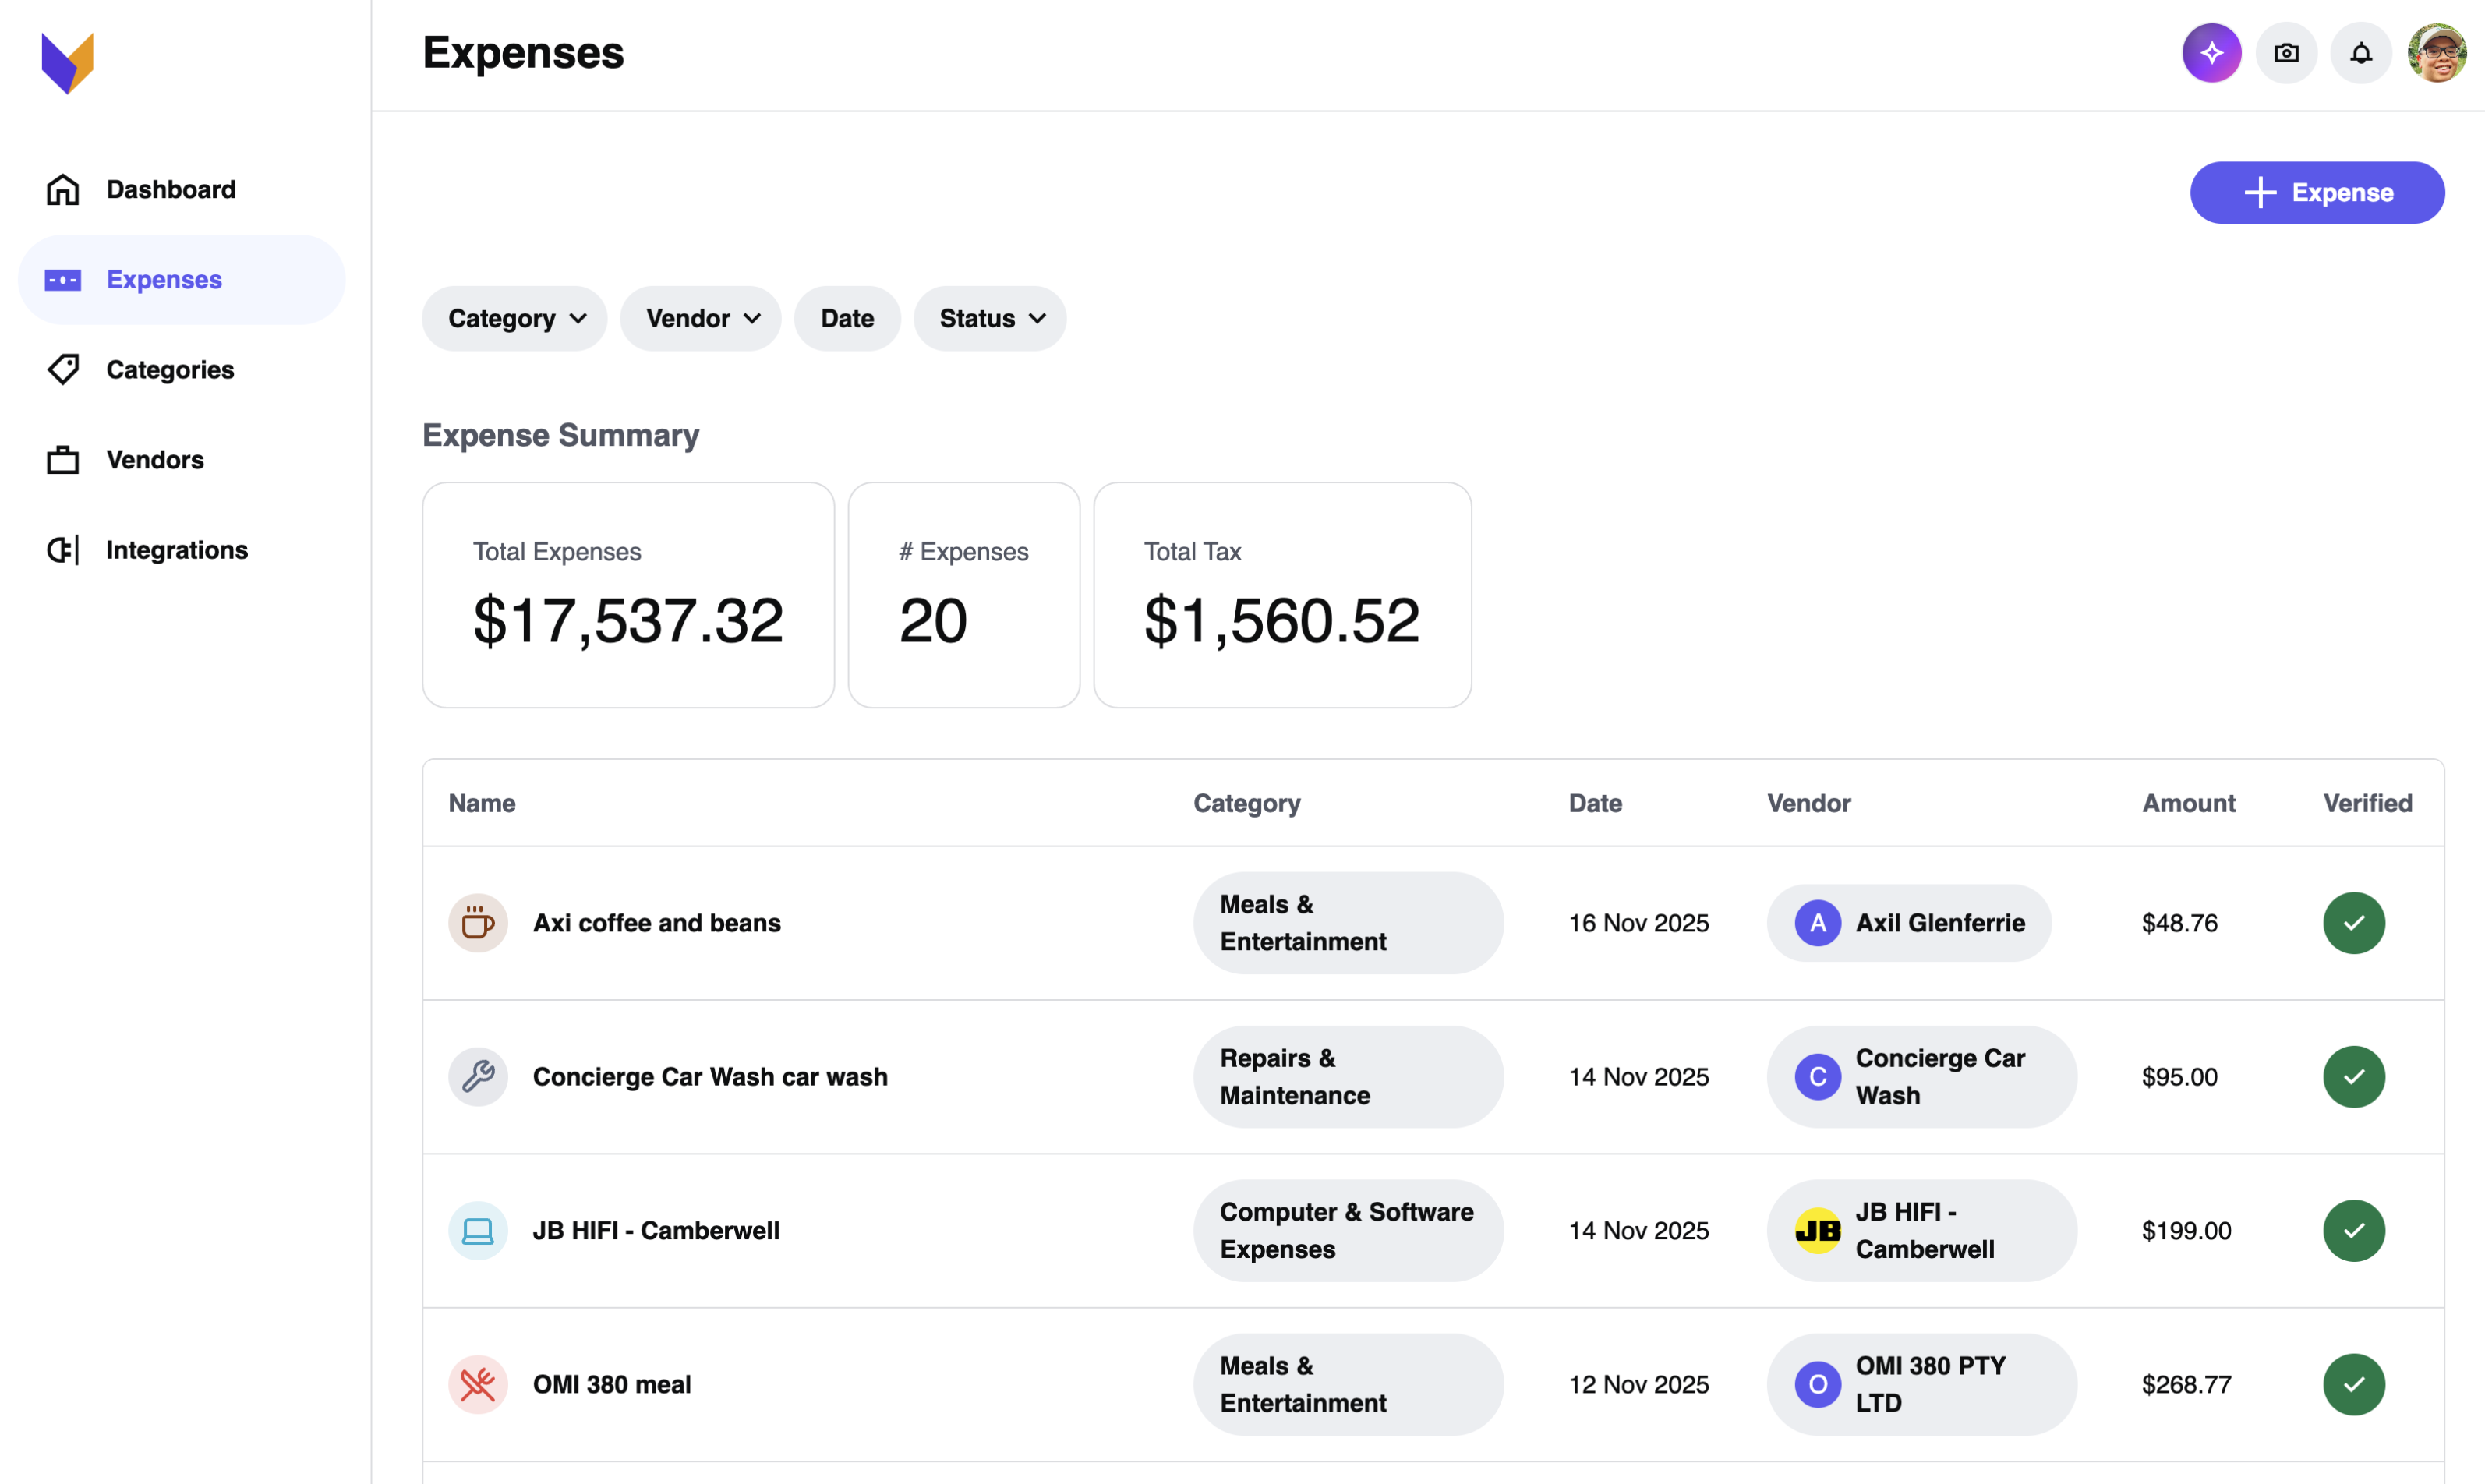Open the AI assistant sparkle icon
Screen dimensions: 2485x1484
coord(2211,52)
